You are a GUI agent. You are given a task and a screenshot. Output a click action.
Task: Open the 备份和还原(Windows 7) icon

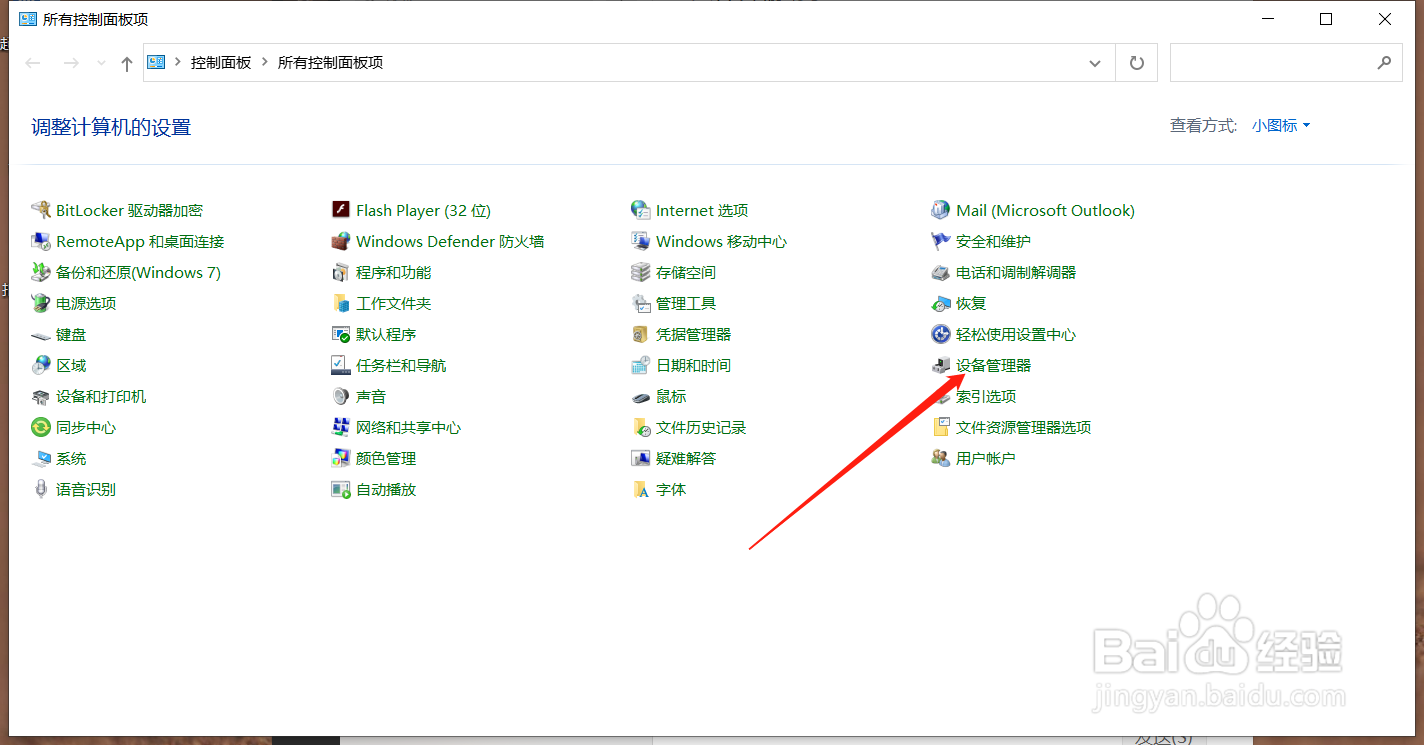[x=41, y=272]
